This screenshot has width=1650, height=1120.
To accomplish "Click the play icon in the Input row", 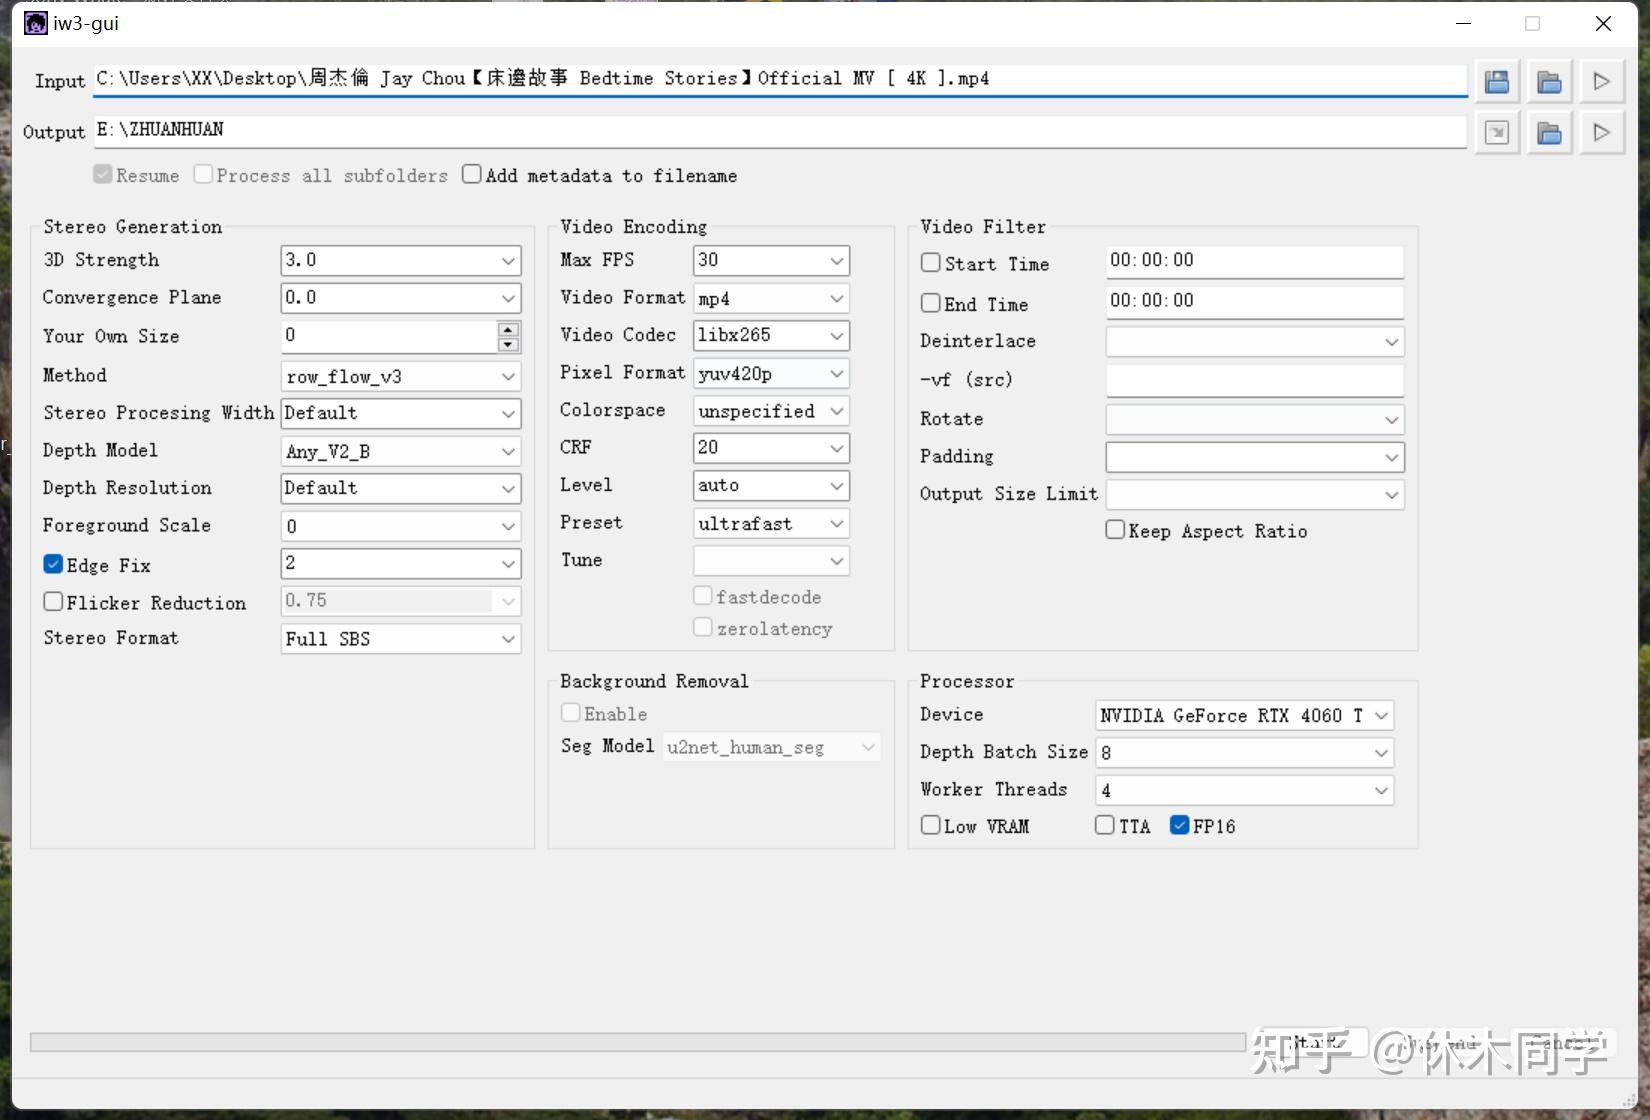I will (x=1601, y=82).
